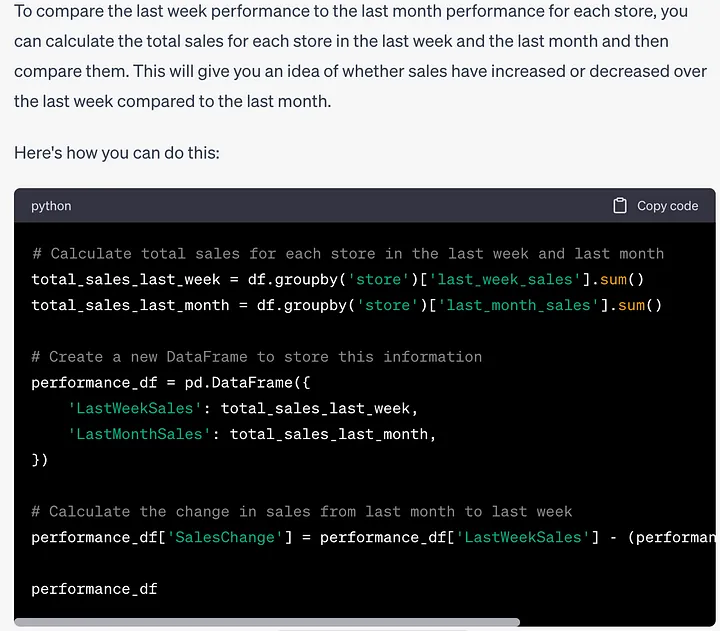Click the Copy code button text
Screen dimensions: 720x631
click(x=667, y=206)
